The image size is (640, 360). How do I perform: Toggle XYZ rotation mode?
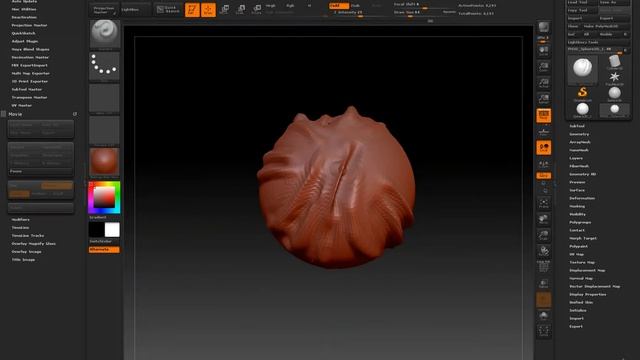(x=543, y=176)
